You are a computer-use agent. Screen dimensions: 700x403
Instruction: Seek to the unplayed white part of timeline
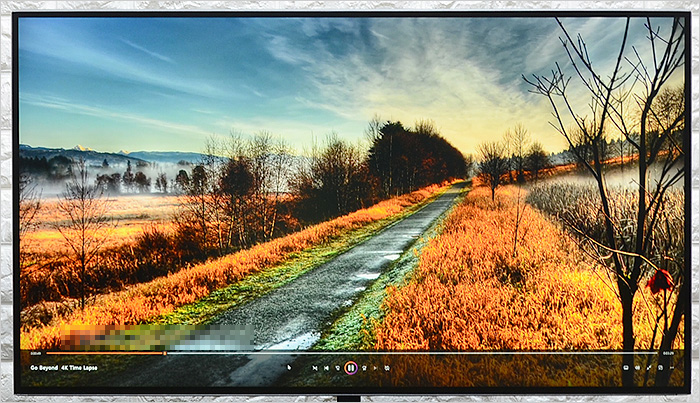click(400, 353)
